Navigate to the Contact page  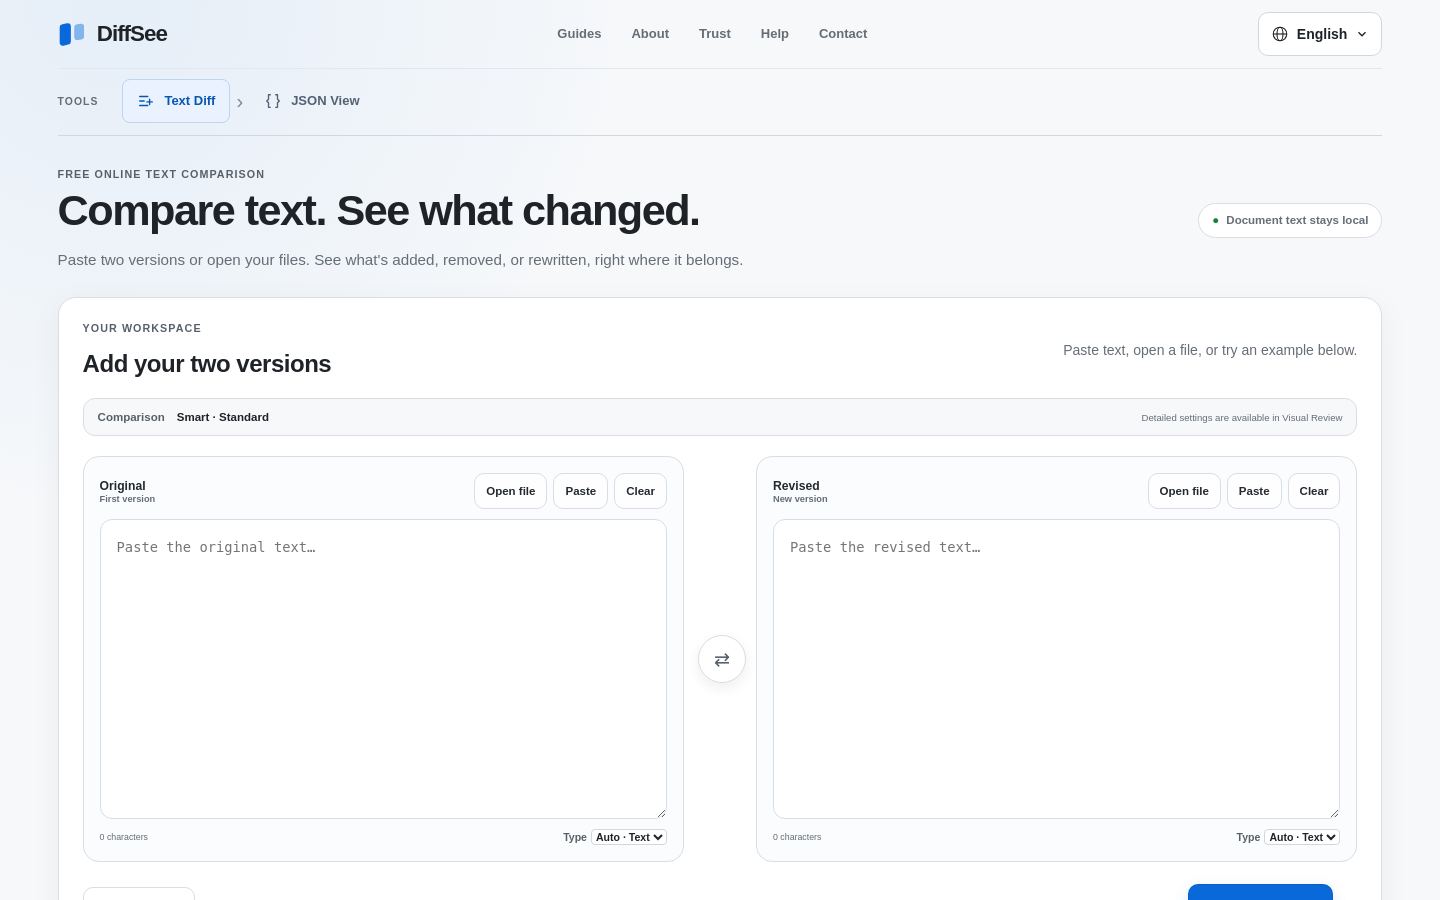click(843, 34)
